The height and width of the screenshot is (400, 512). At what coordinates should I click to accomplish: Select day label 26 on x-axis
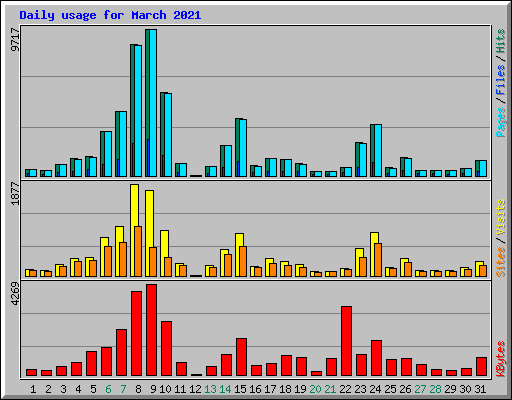click(405, 389)
